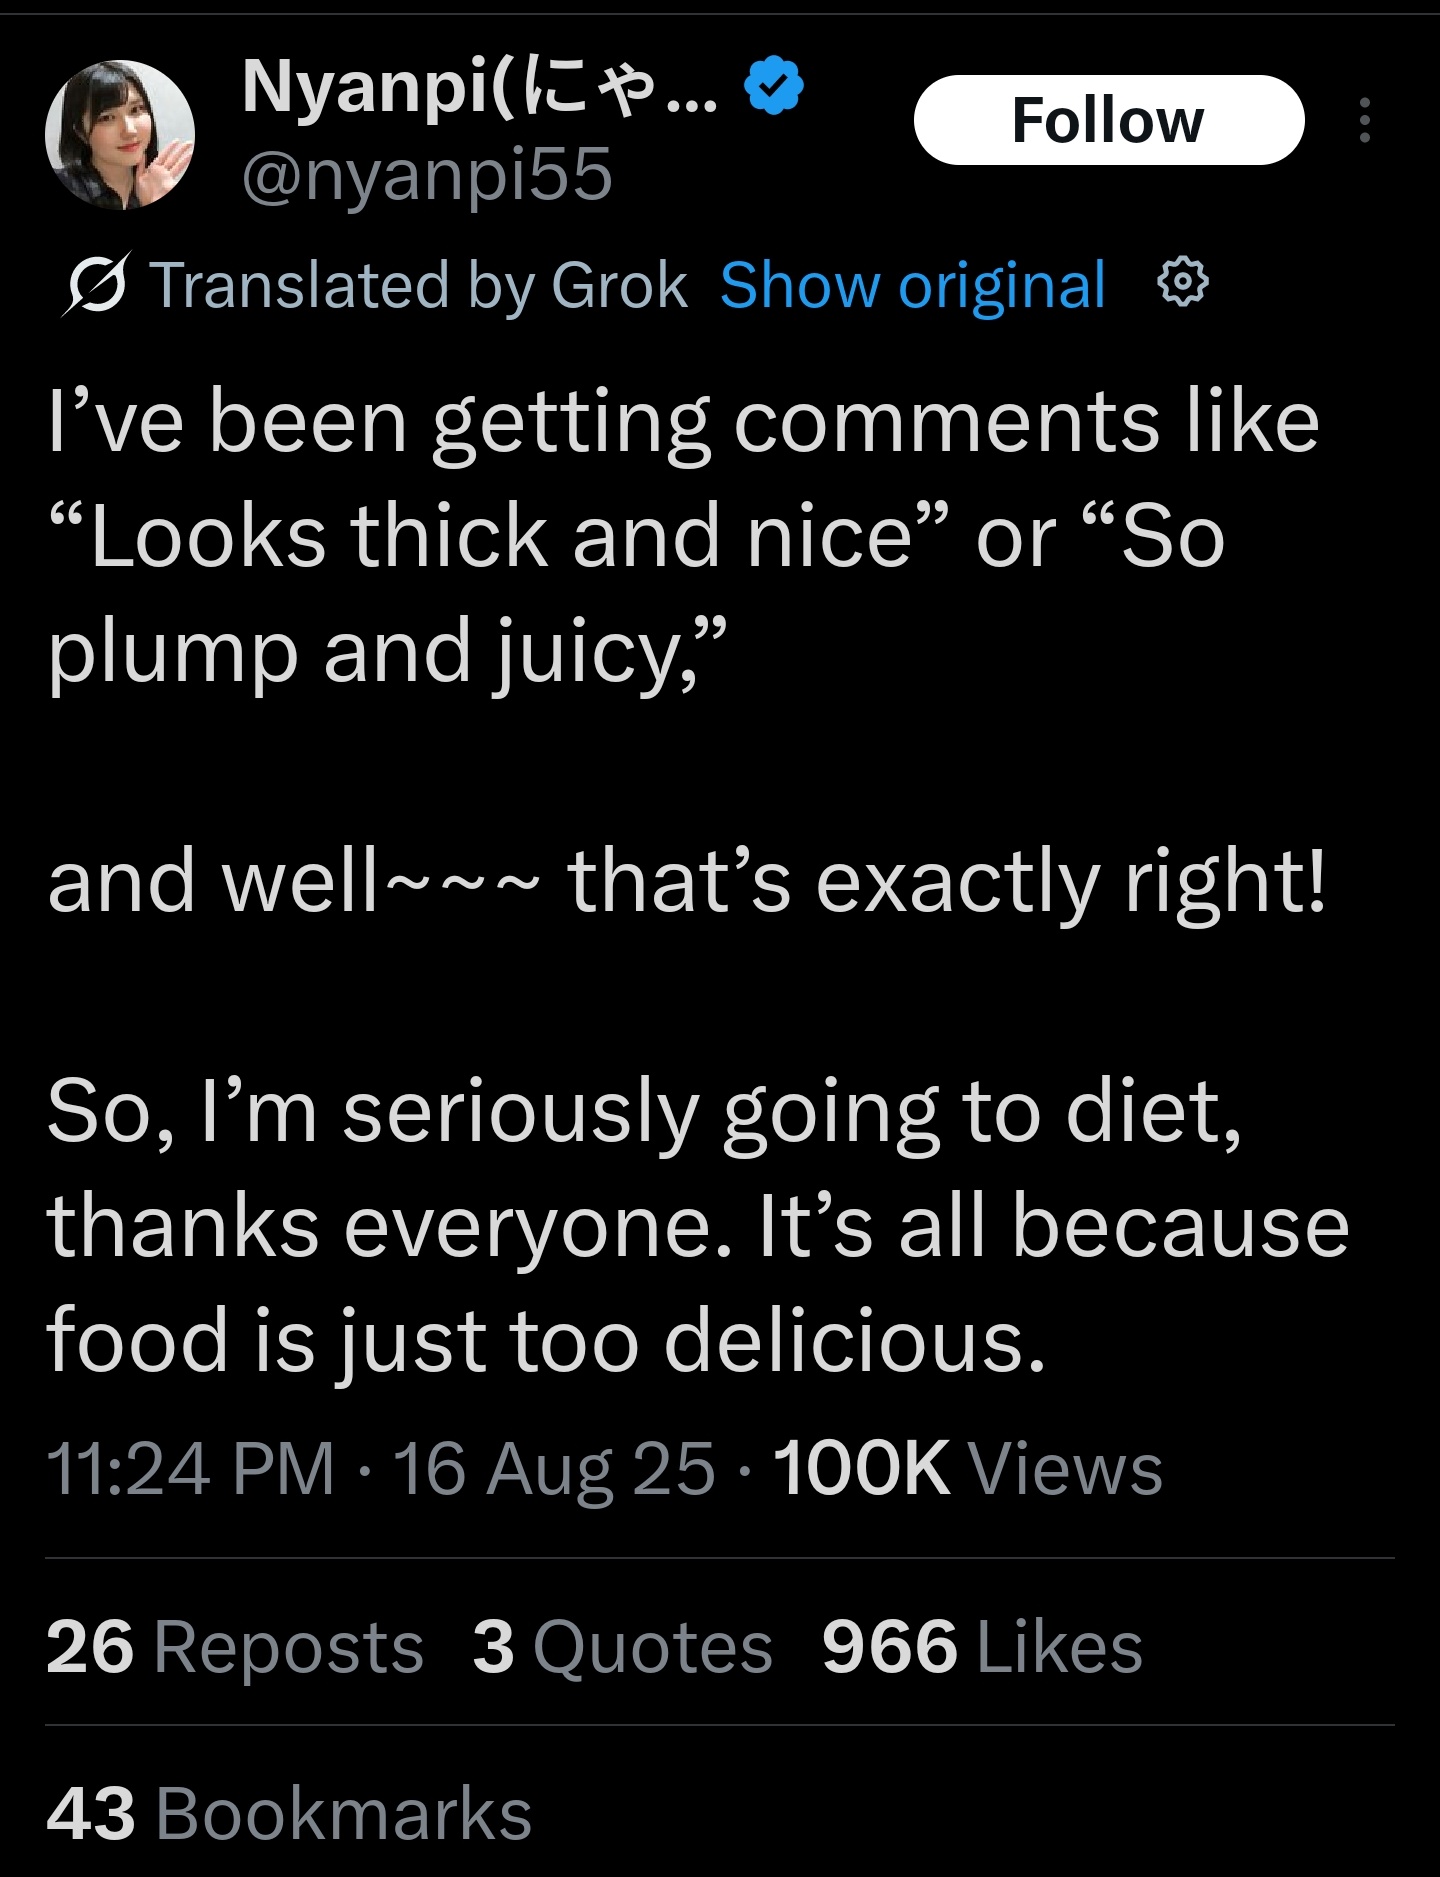The image size is (1440, 1877).
Task: Tap the "Translated by Grok" label
Action: click(x=418, y=285)
